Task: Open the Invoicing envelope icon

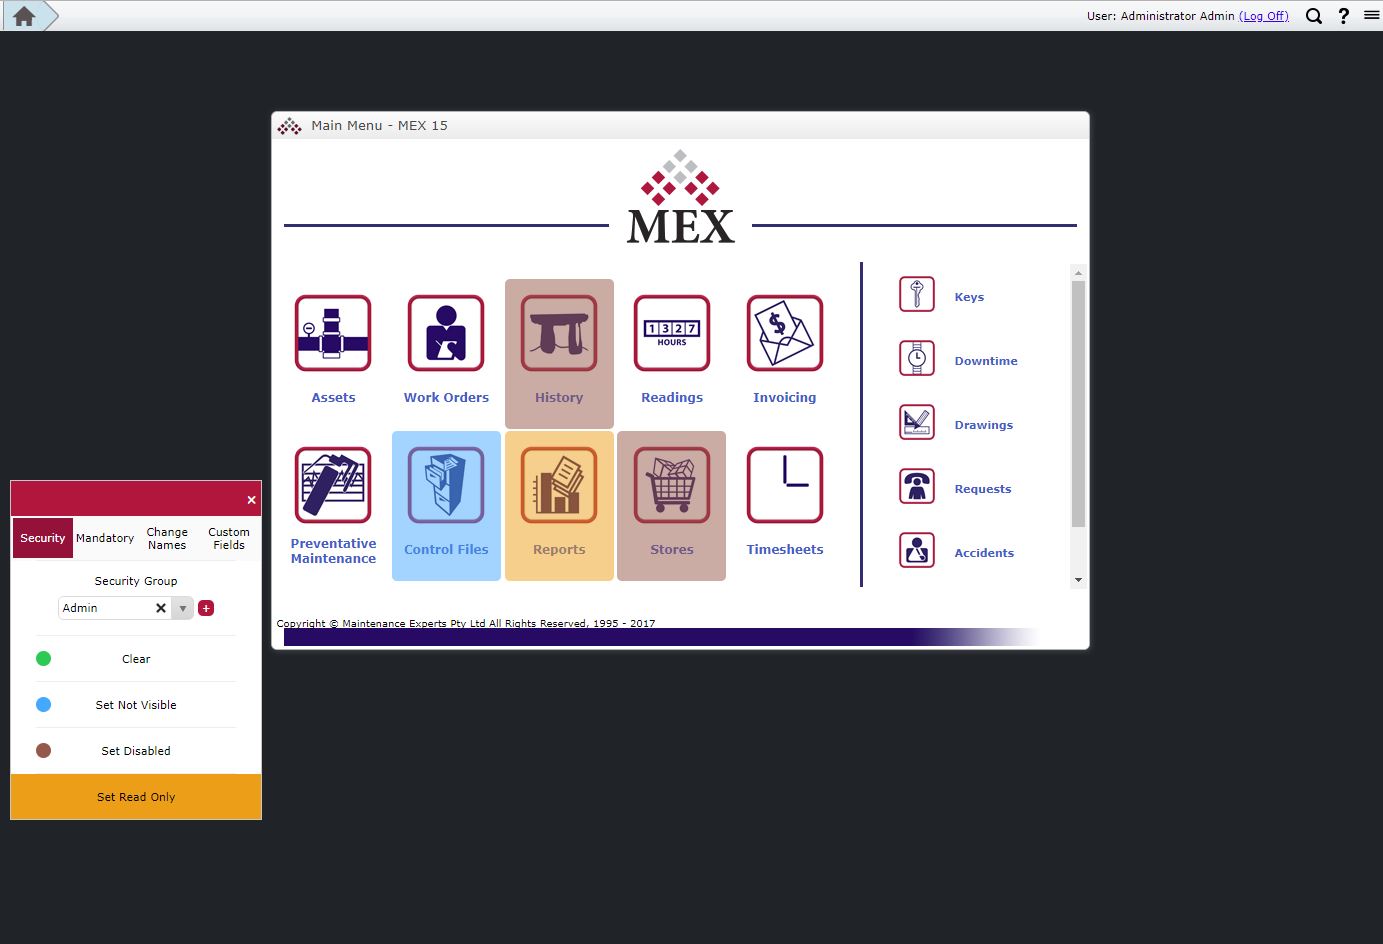Action: point(785,333)
